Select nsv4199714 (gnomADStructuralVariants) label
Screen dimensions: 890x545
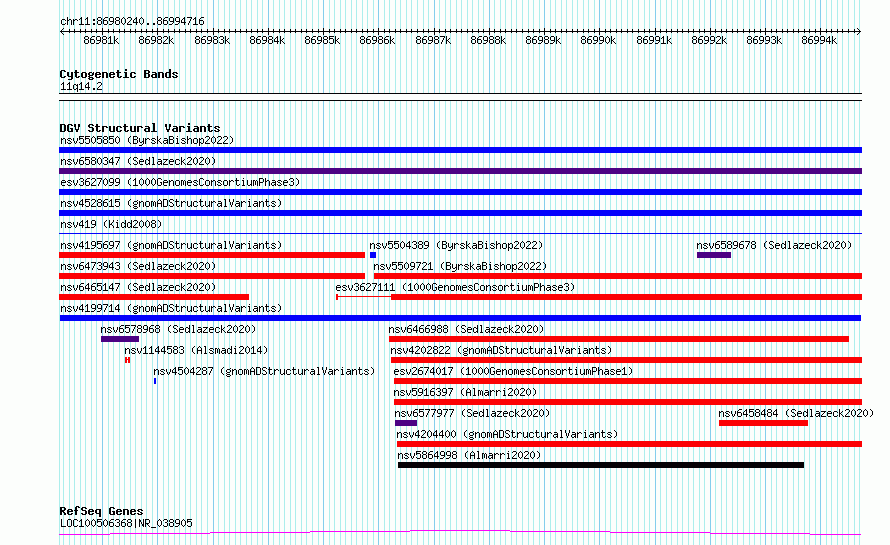(171, 308)
